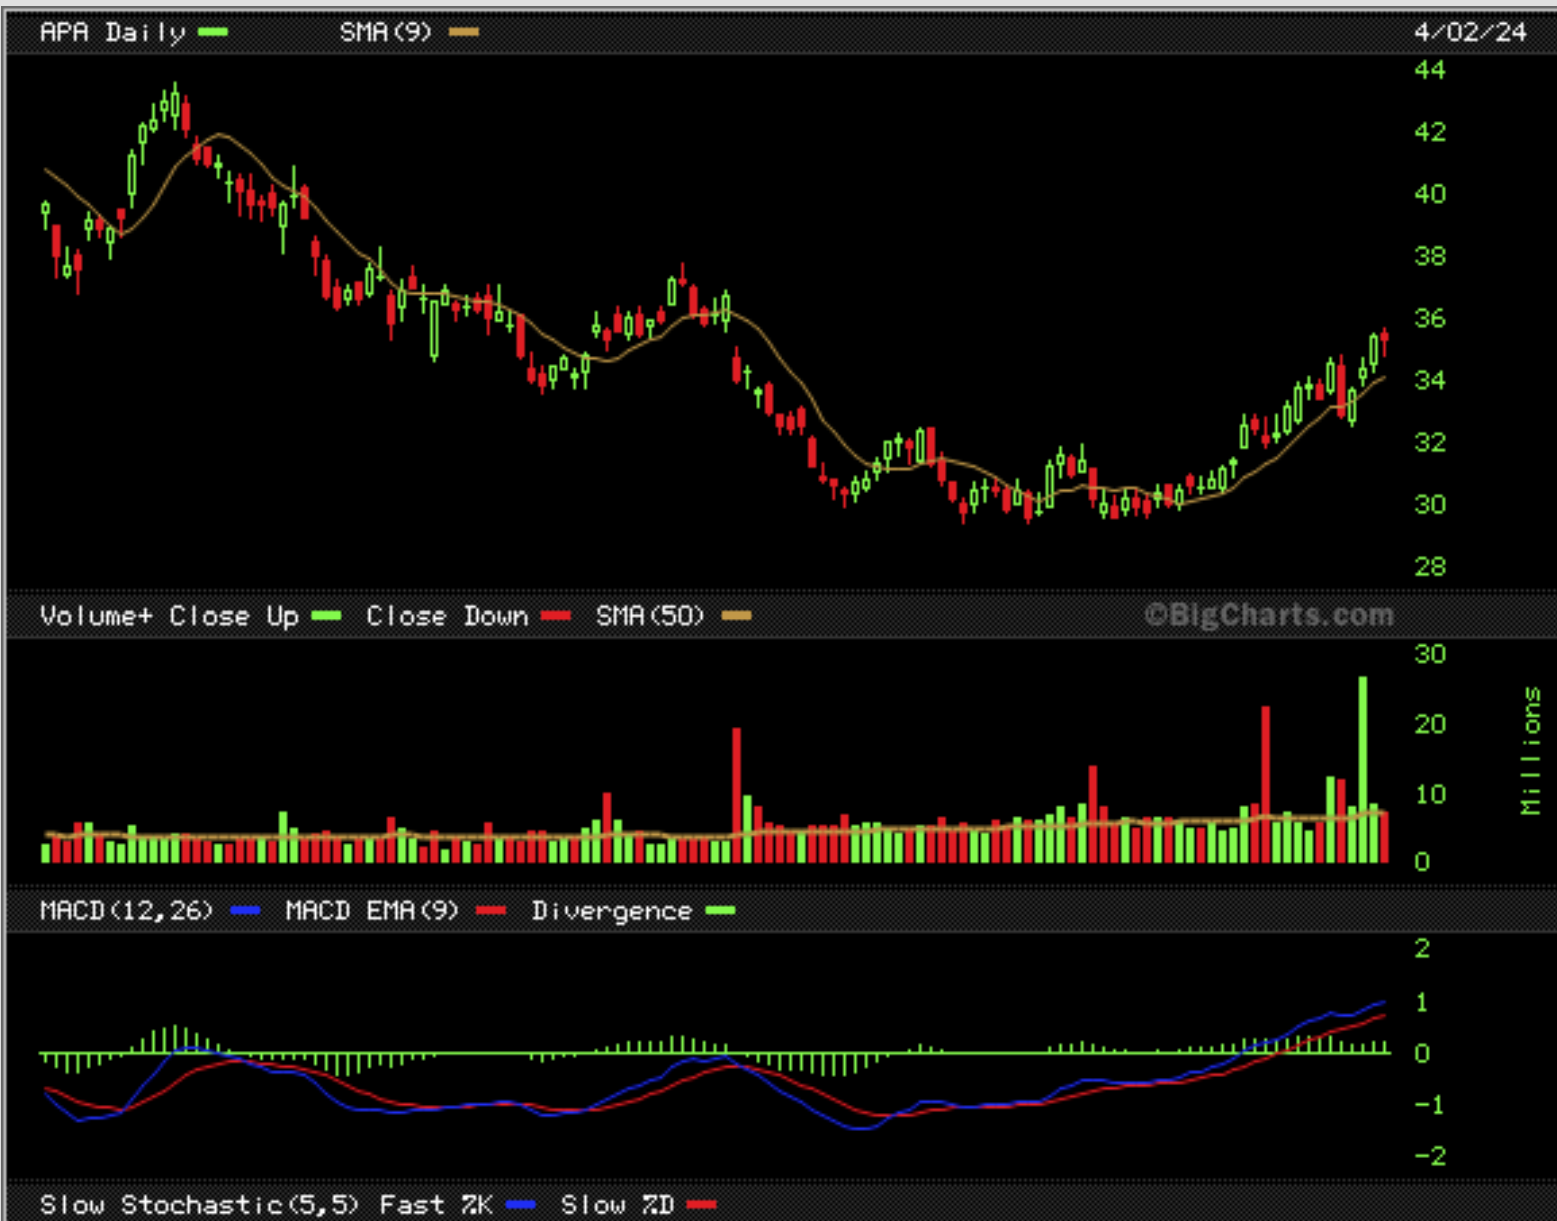The height and width of the screenshot is (1221, 1557).
Task: Click the tallest green volume bar
Action: [x=1362, y=768]
